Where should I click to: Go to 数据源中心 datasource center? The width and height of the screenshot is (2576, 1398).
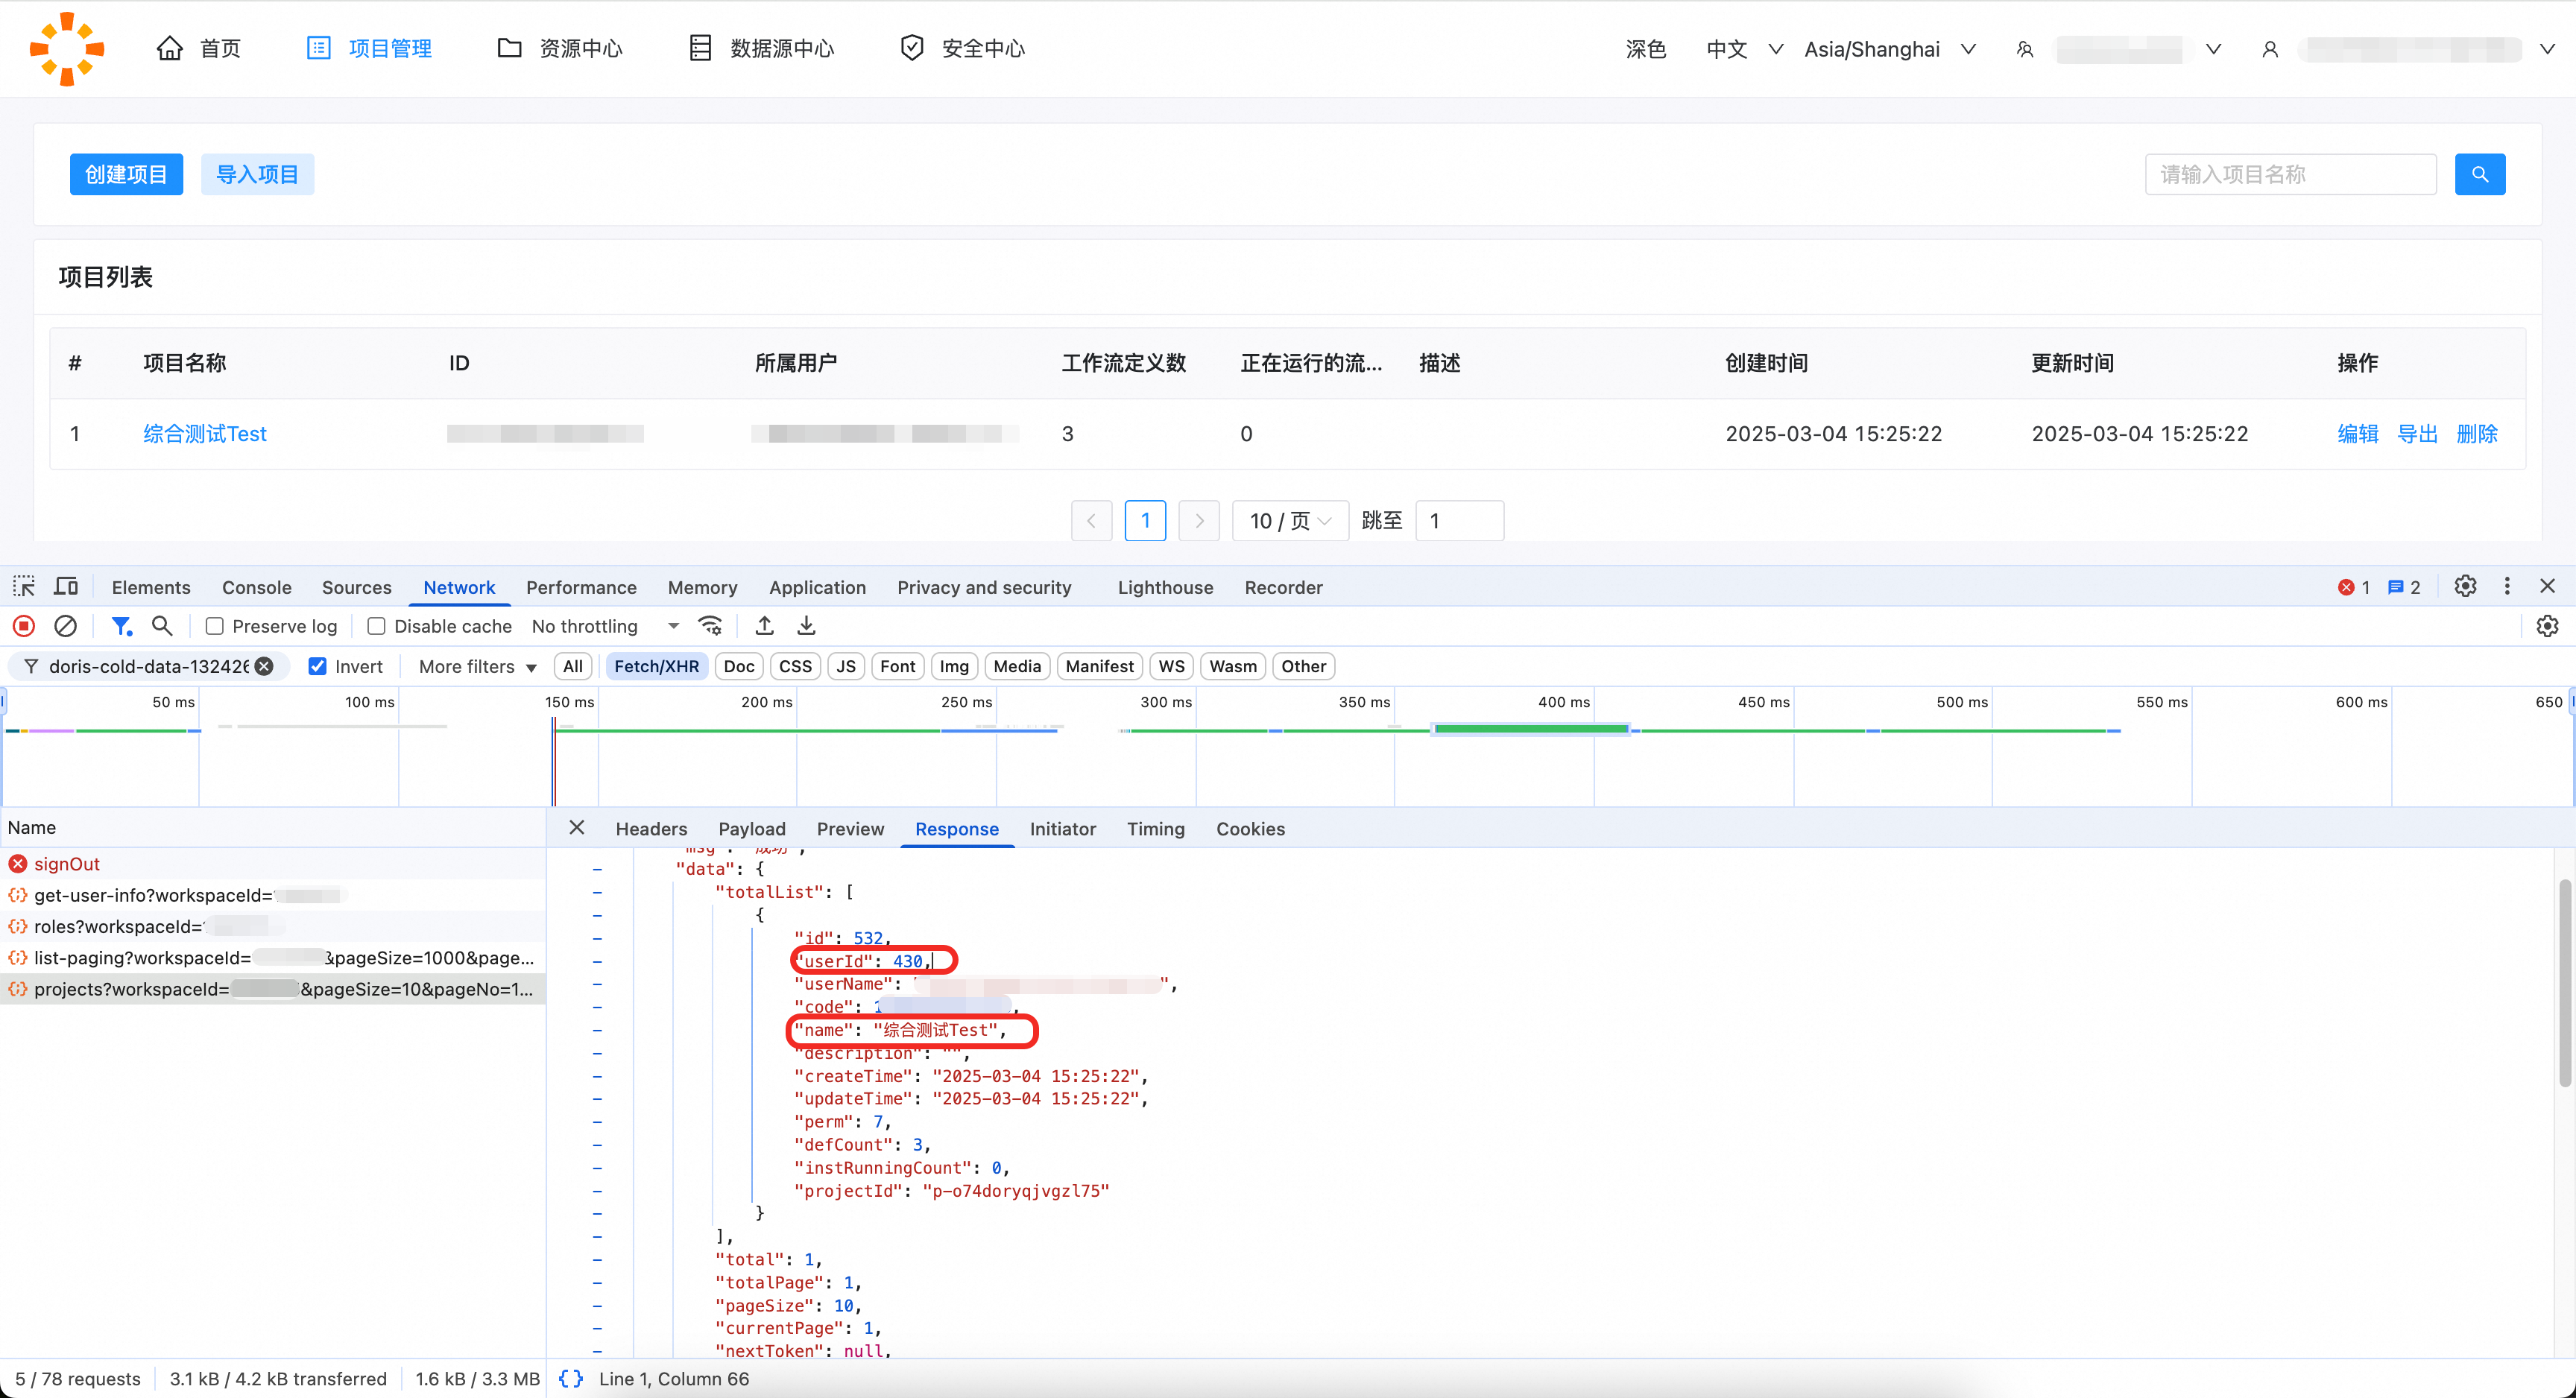[761, 48]
